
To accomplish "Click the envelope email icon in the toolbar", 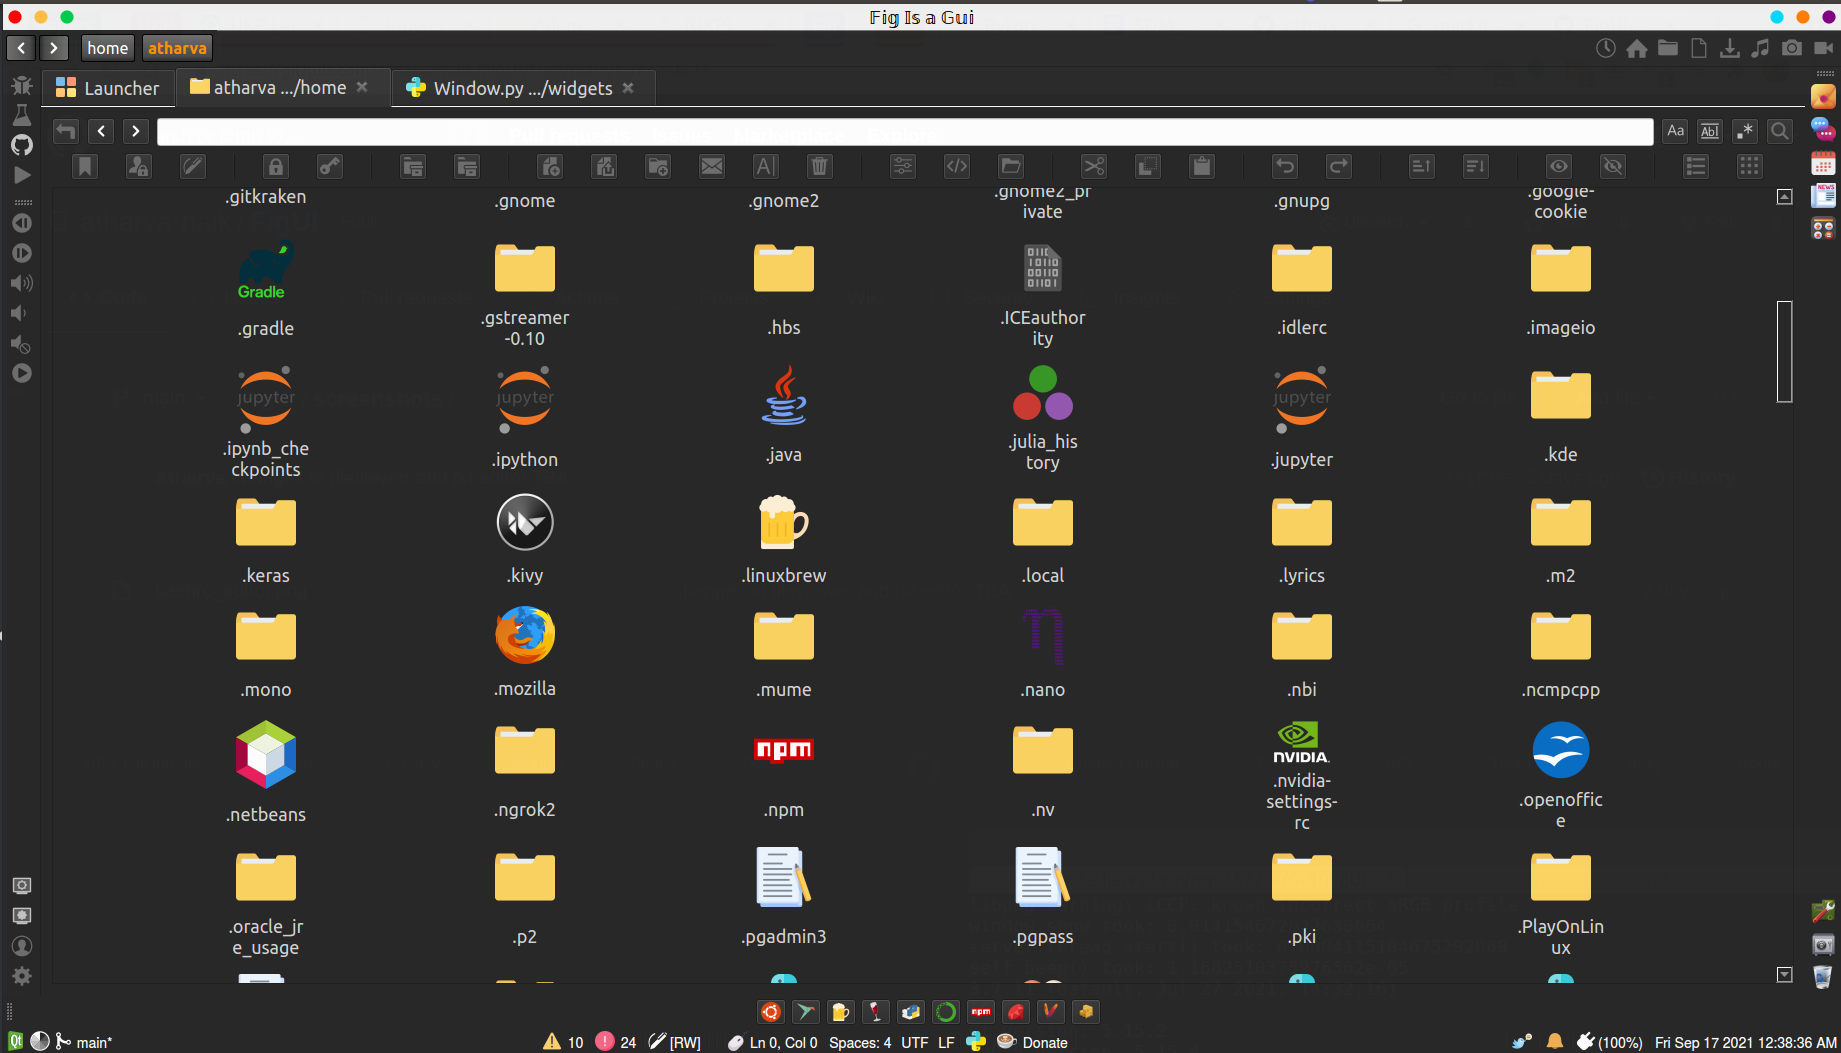I will (712, 166).
